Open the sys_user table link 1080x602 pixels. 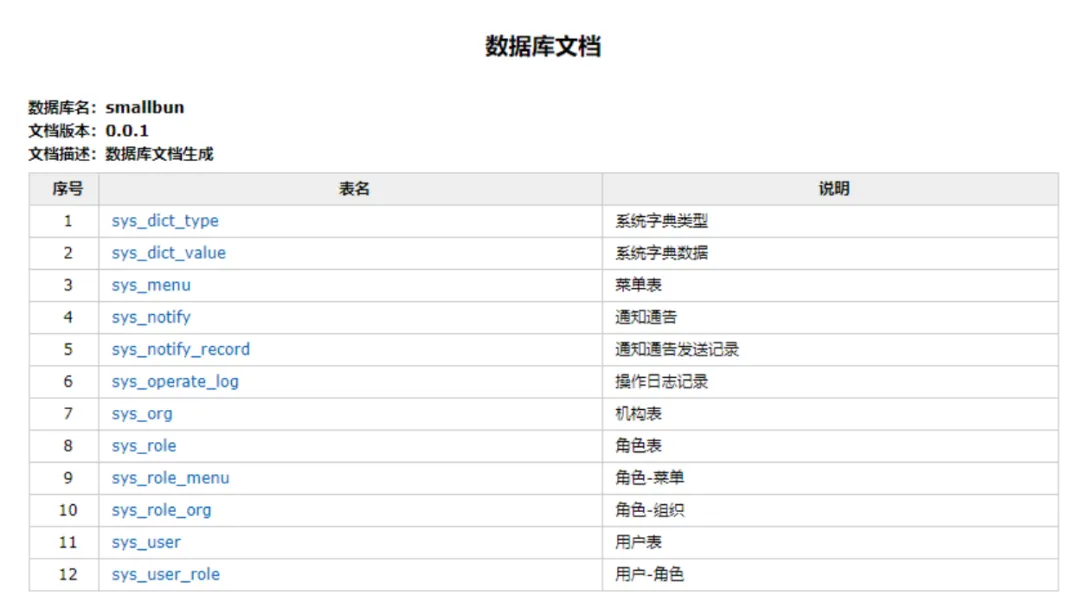coord(146,542)
